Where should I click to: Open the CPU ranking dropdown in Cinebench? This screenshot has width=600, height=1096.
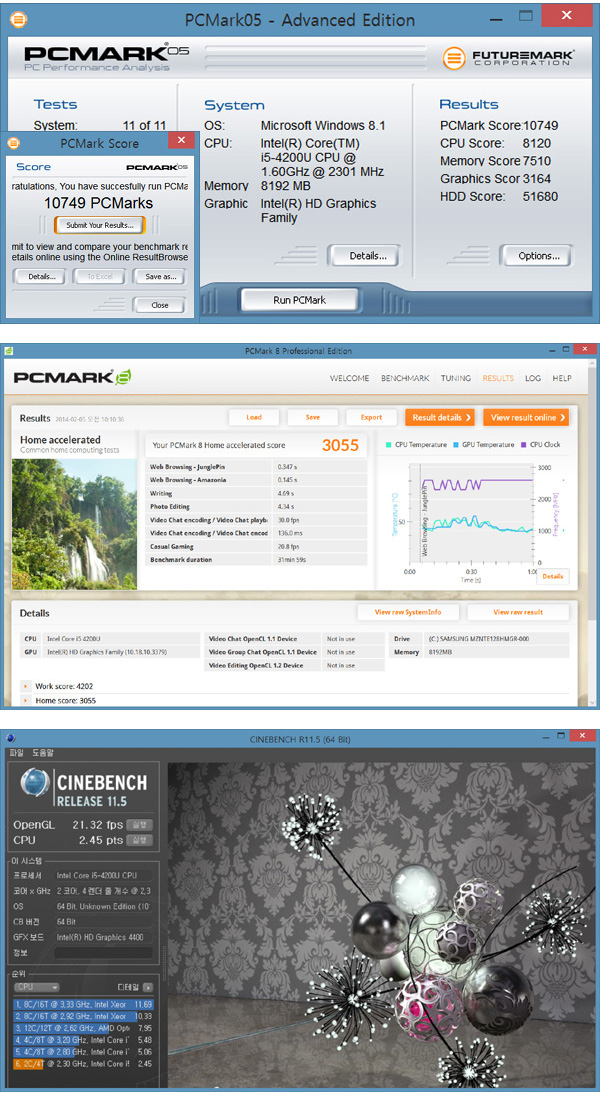pyautogui.click(x=36, y=987)
